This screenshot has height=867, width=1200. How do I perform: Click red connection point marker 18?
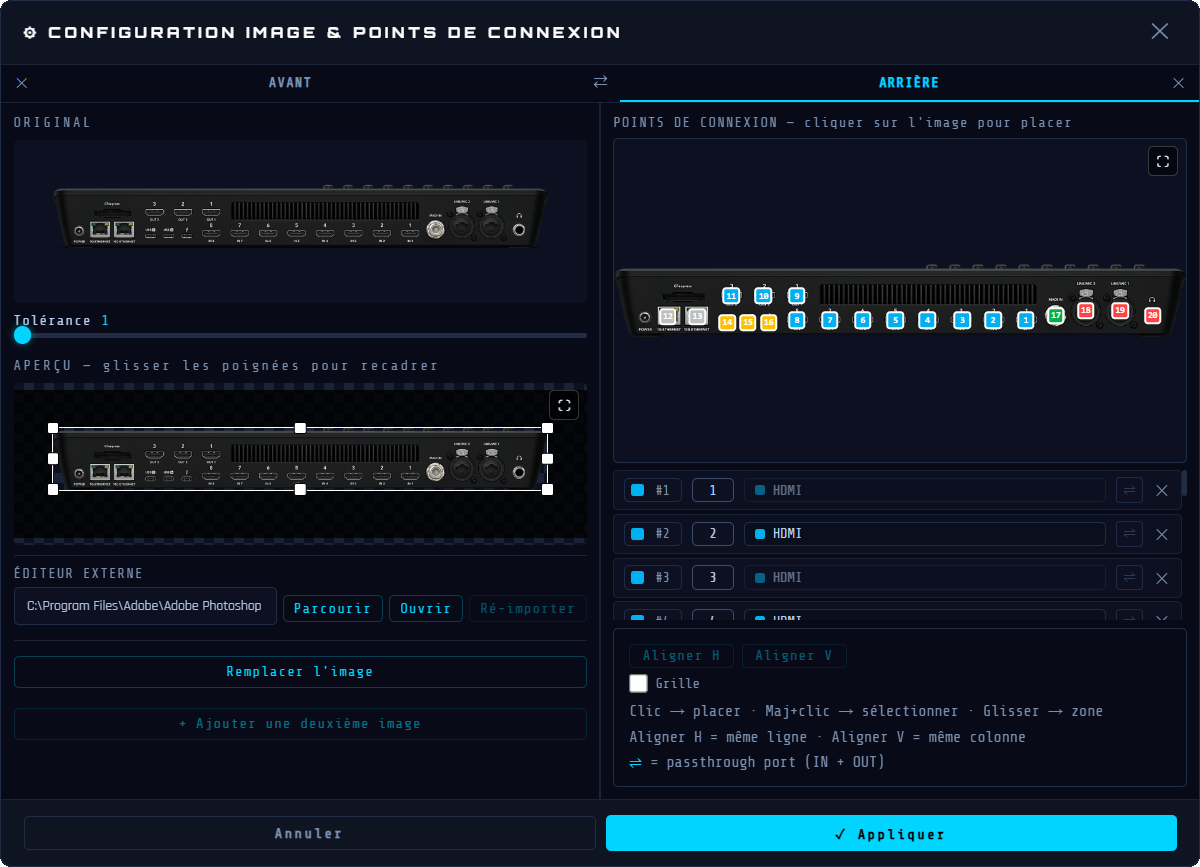tap(1086, 311)
